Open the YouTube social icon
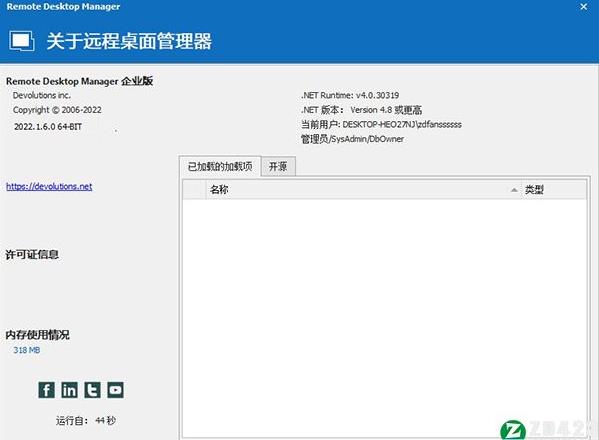The width and height of the screenshot is (599, 440). [115, 390]
